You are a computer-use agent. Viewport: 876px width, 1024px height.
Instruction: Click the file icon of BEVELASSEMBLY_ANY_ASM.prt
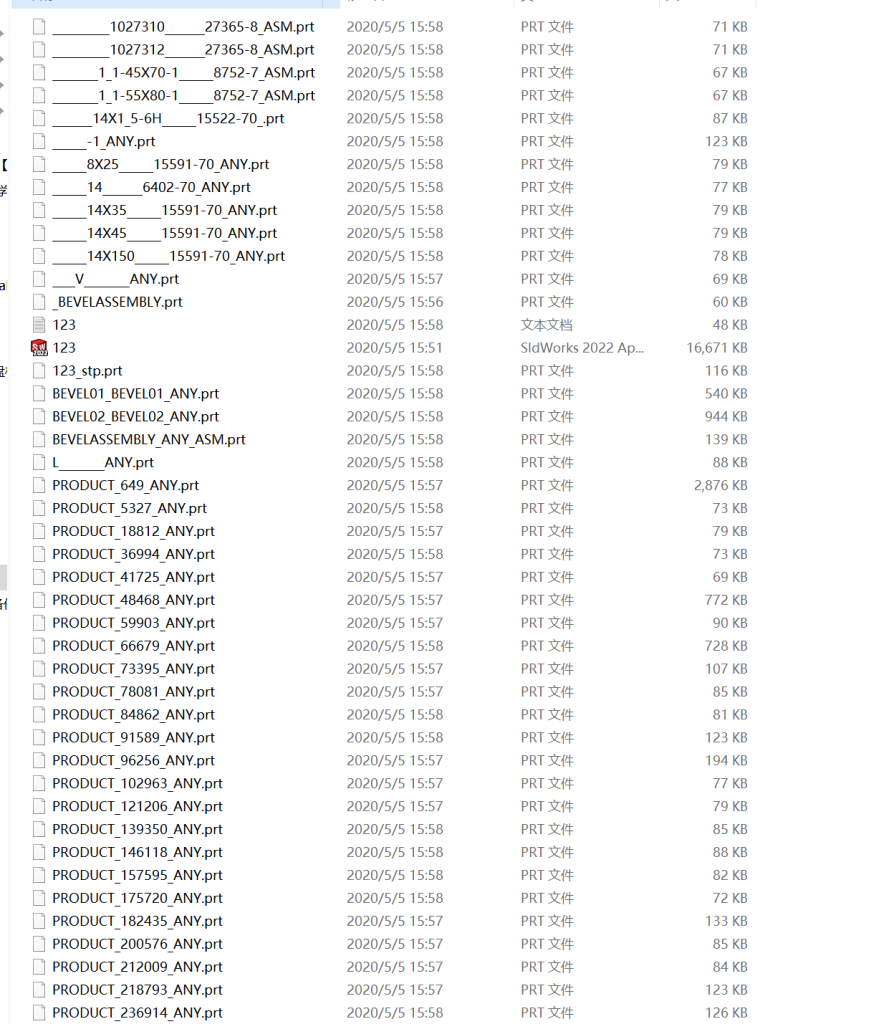(x=39, y=439)
